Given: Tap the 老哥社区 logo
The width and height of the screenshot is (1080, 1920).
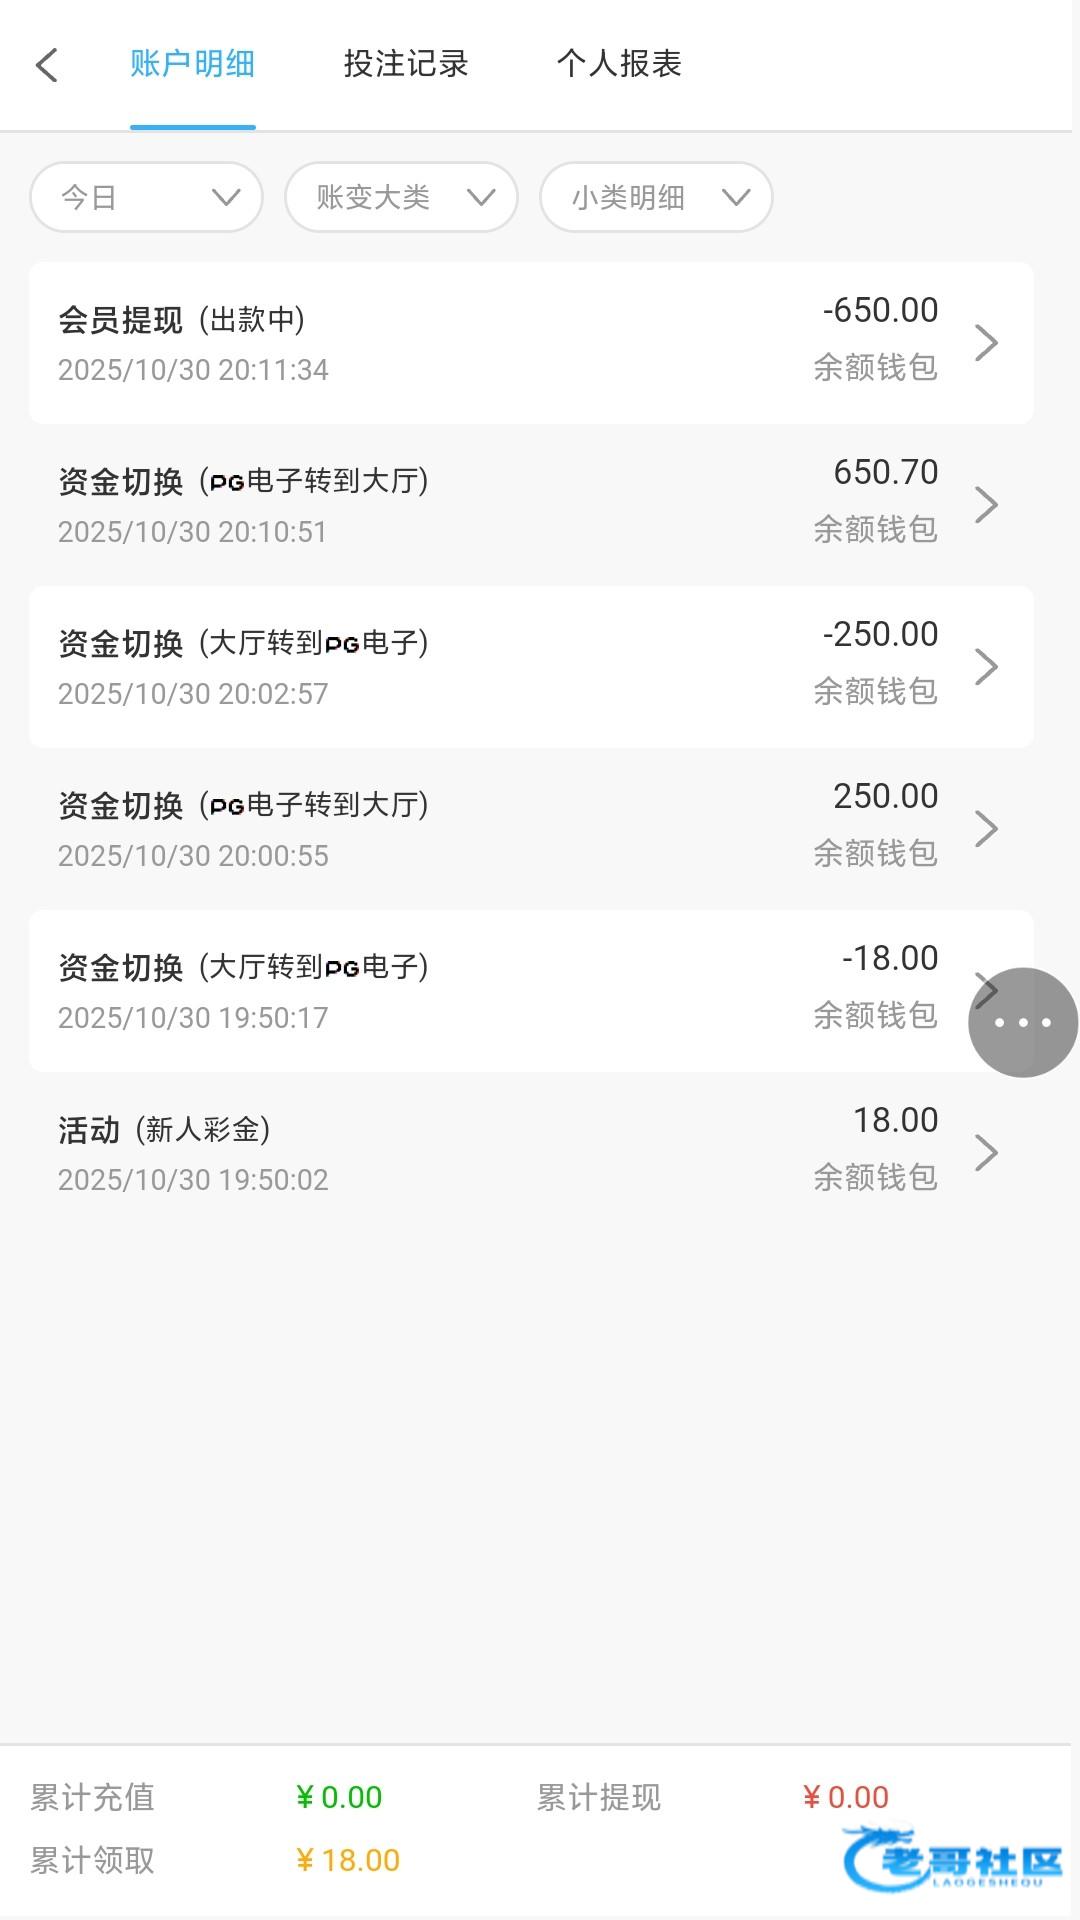Looking at the screenshot, I should pyautogui.click(x=953, y=1861).
